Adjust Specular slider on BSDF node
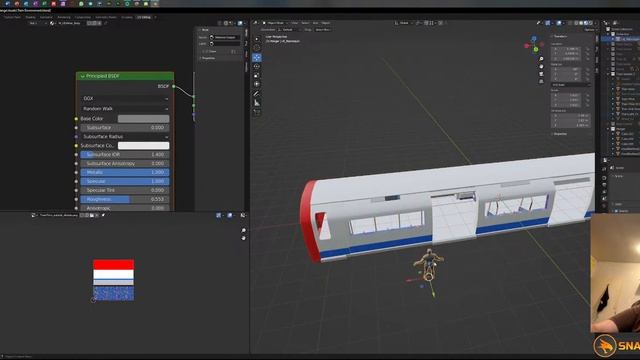Screen dimensions: 640x360 coord(125,181)
